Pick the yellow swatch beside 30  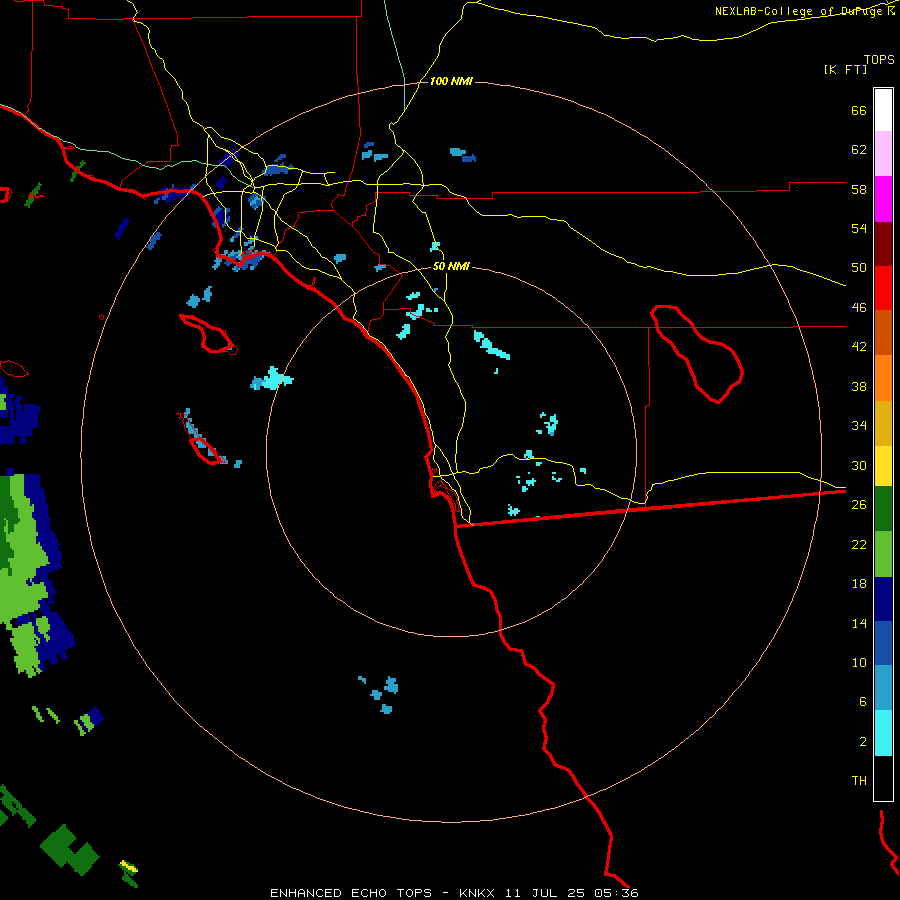pos(883,466)
